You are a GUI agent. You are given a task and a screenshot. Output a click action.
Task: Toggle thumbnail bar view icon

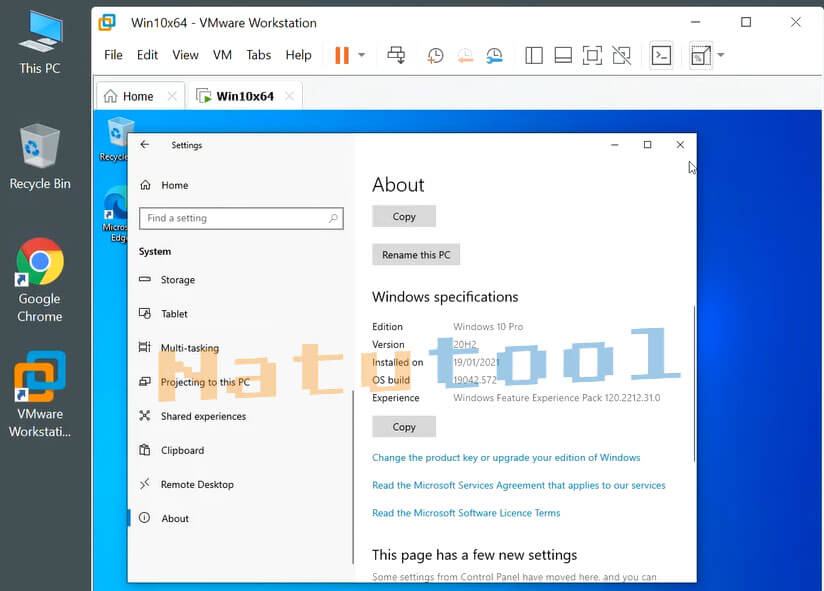coord(563,56)
